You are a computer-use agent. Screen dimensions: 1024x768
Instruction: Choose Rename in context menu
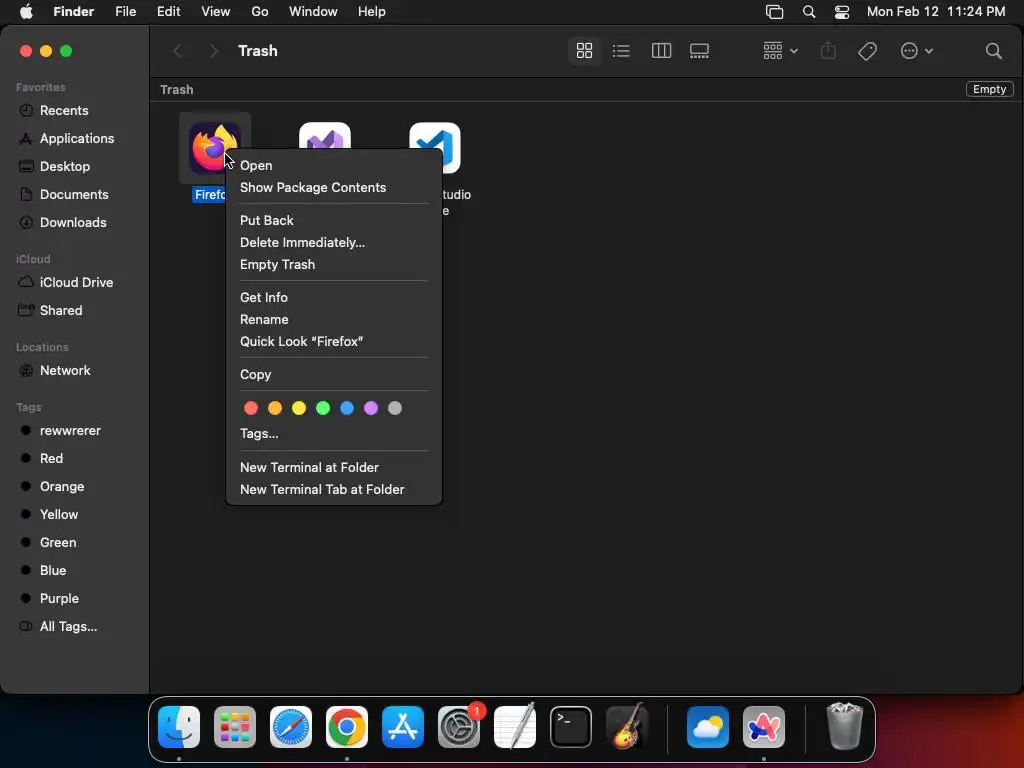tap(334, 319)
